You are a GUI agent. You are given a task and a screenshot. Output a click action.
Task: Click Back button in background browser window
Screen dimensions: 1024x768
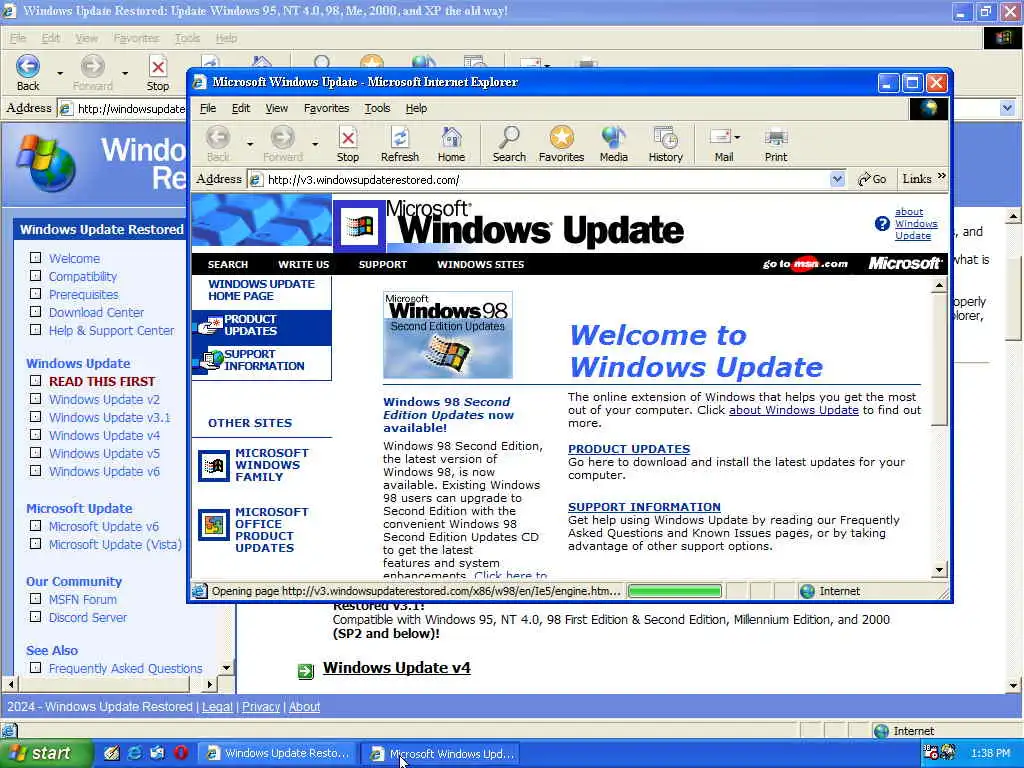click(27, 73)
